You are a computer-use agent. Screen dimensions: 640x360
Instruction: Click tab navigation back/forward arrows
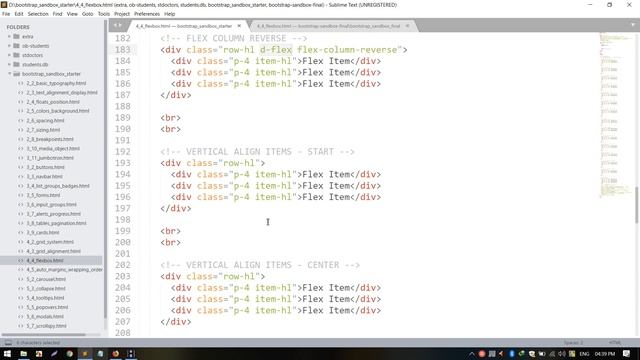click(x=118, y=25)
